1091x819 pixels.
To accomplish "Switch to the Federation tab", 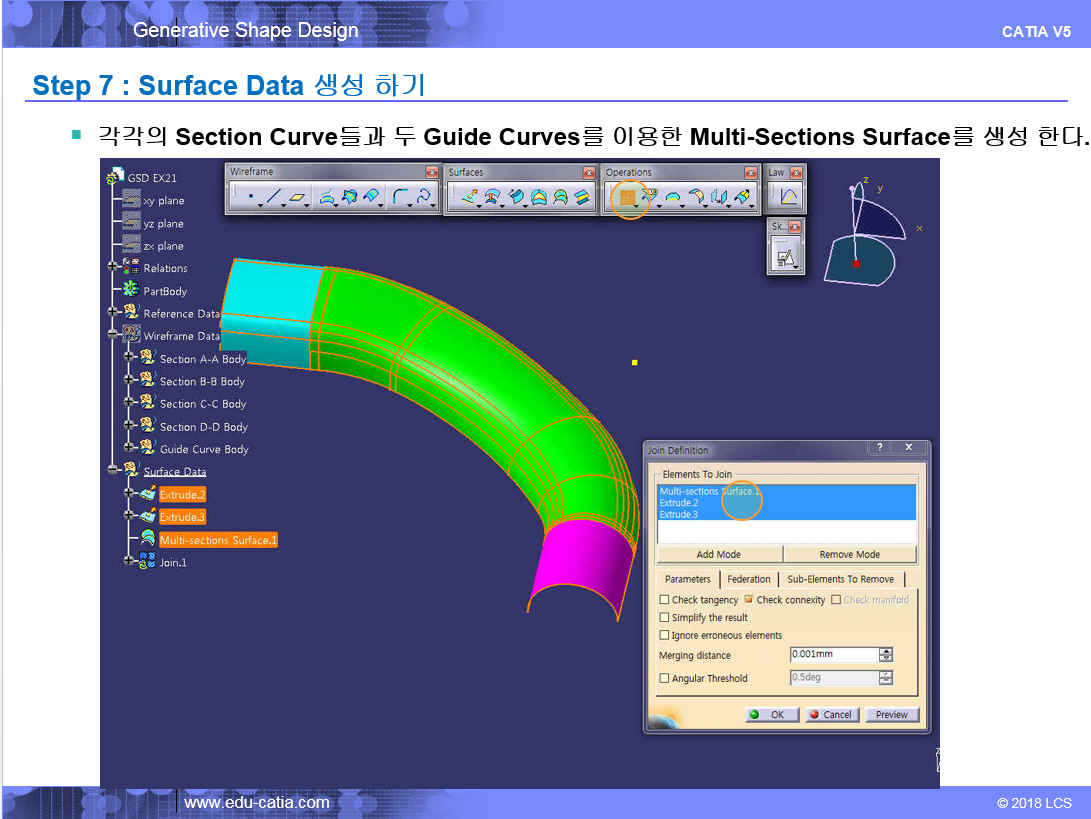I will (x=749, y=579).
